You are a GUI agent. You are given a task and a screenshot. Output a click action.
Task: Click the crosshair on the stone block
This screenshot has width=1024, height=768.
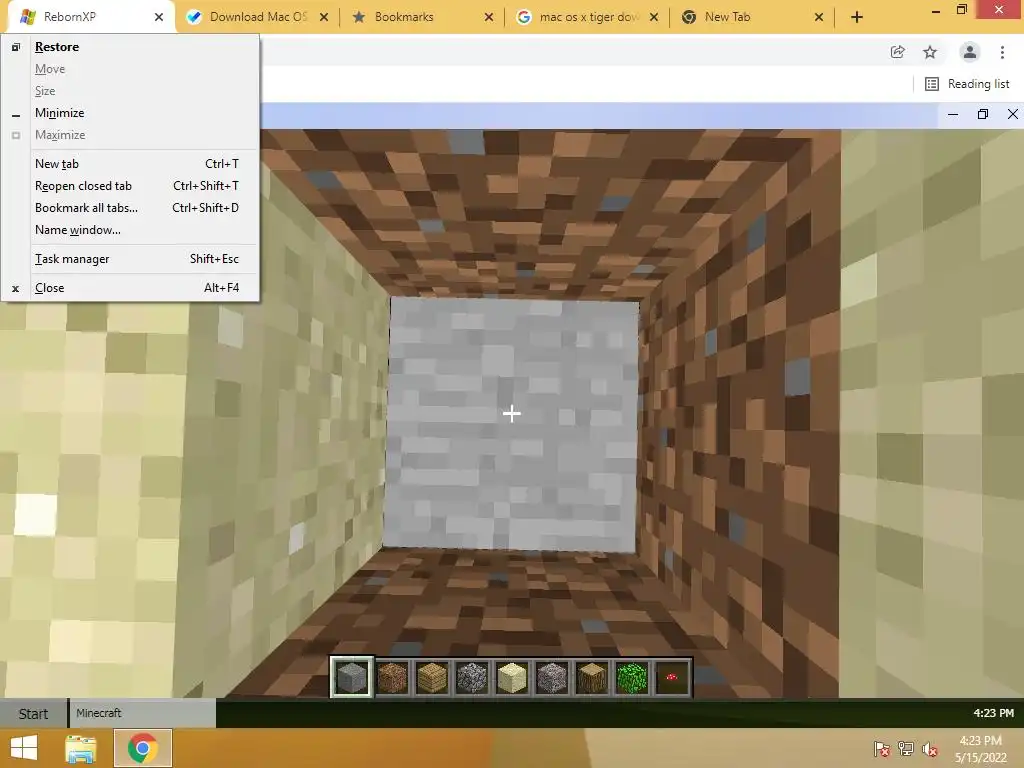click(511, 413)
